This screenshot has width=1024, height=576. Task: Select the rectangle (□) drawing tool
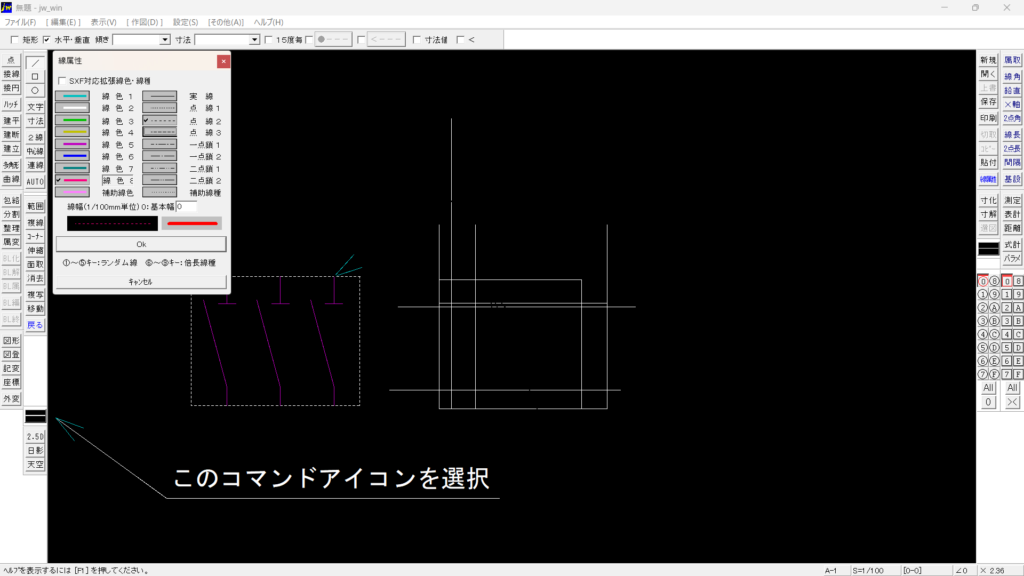(x=35, y=76)
